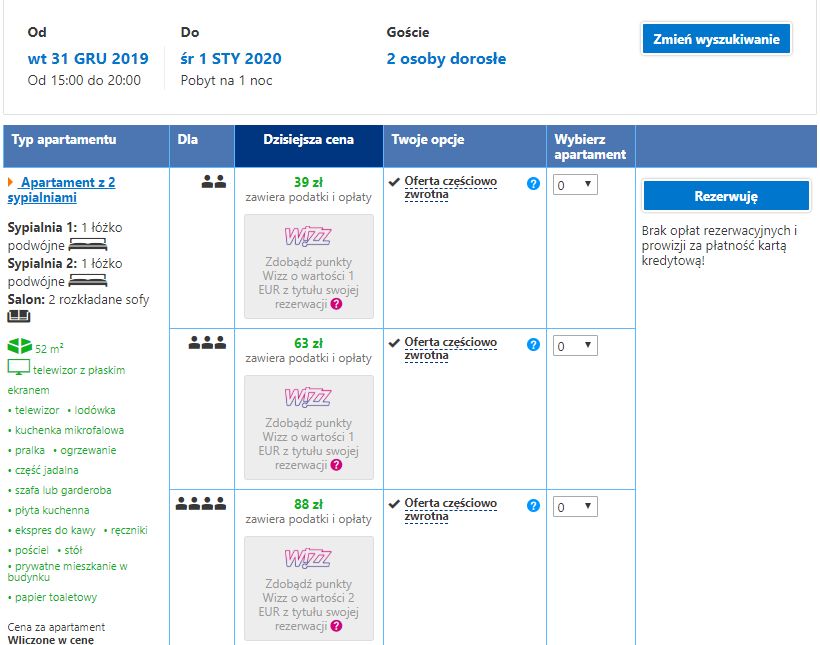The width and height of the screenshot is (820, 645).
Task: Click the papier toaletowy amenity
Action: point(56,597)
